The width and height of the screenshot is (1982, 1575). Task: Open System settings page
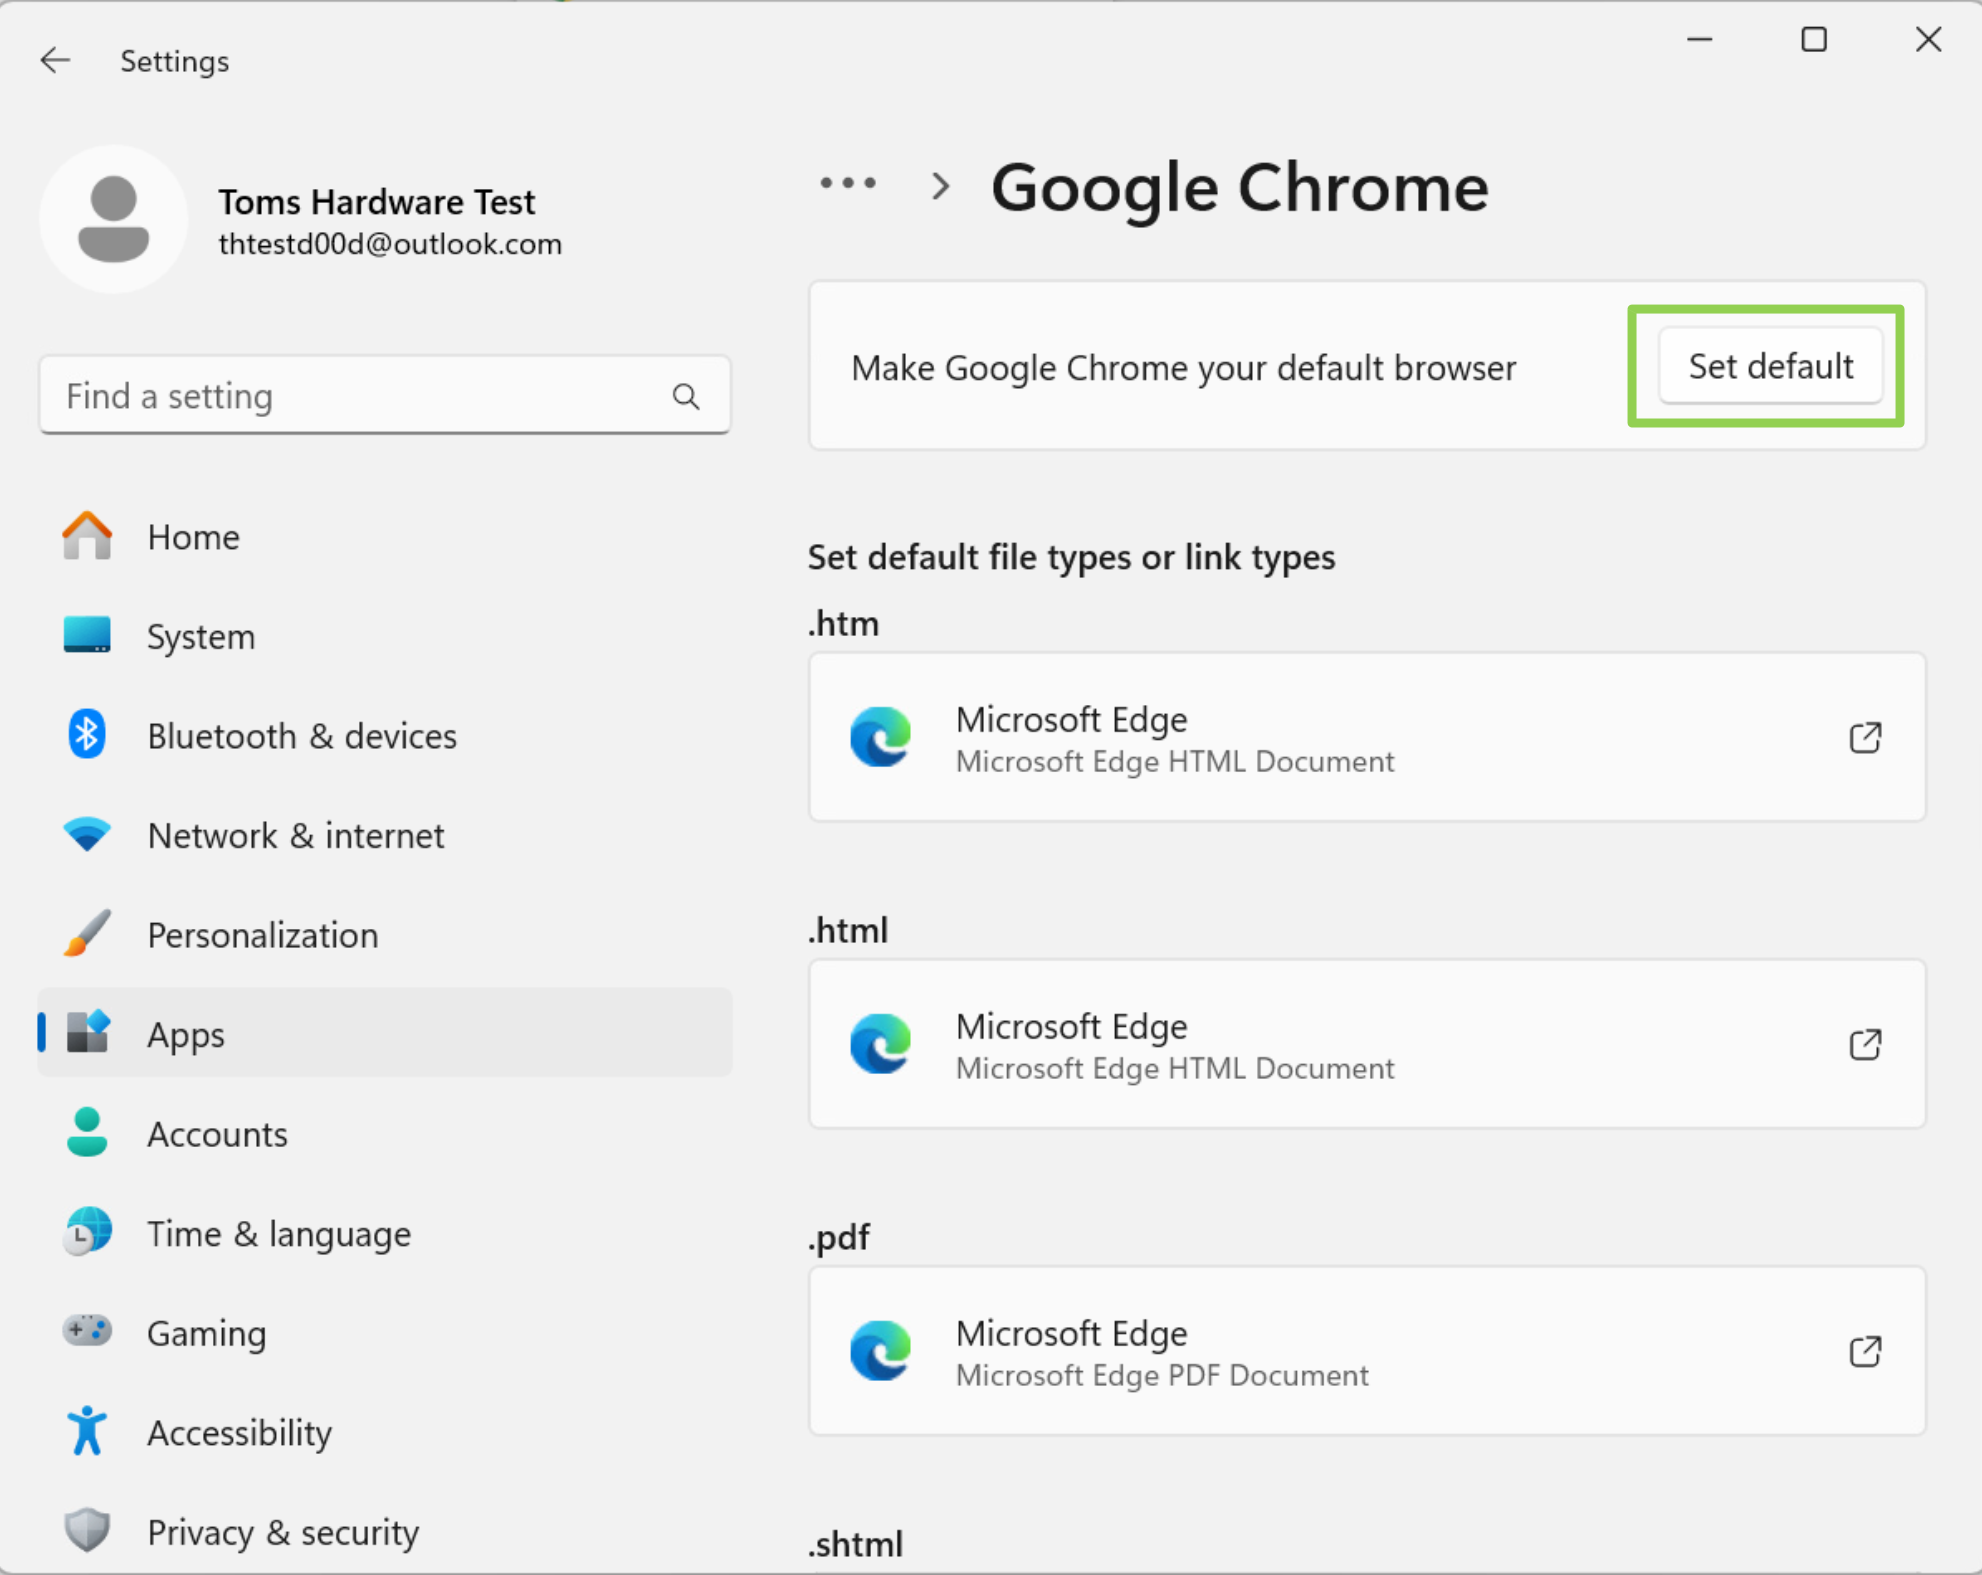click(385, 636)
